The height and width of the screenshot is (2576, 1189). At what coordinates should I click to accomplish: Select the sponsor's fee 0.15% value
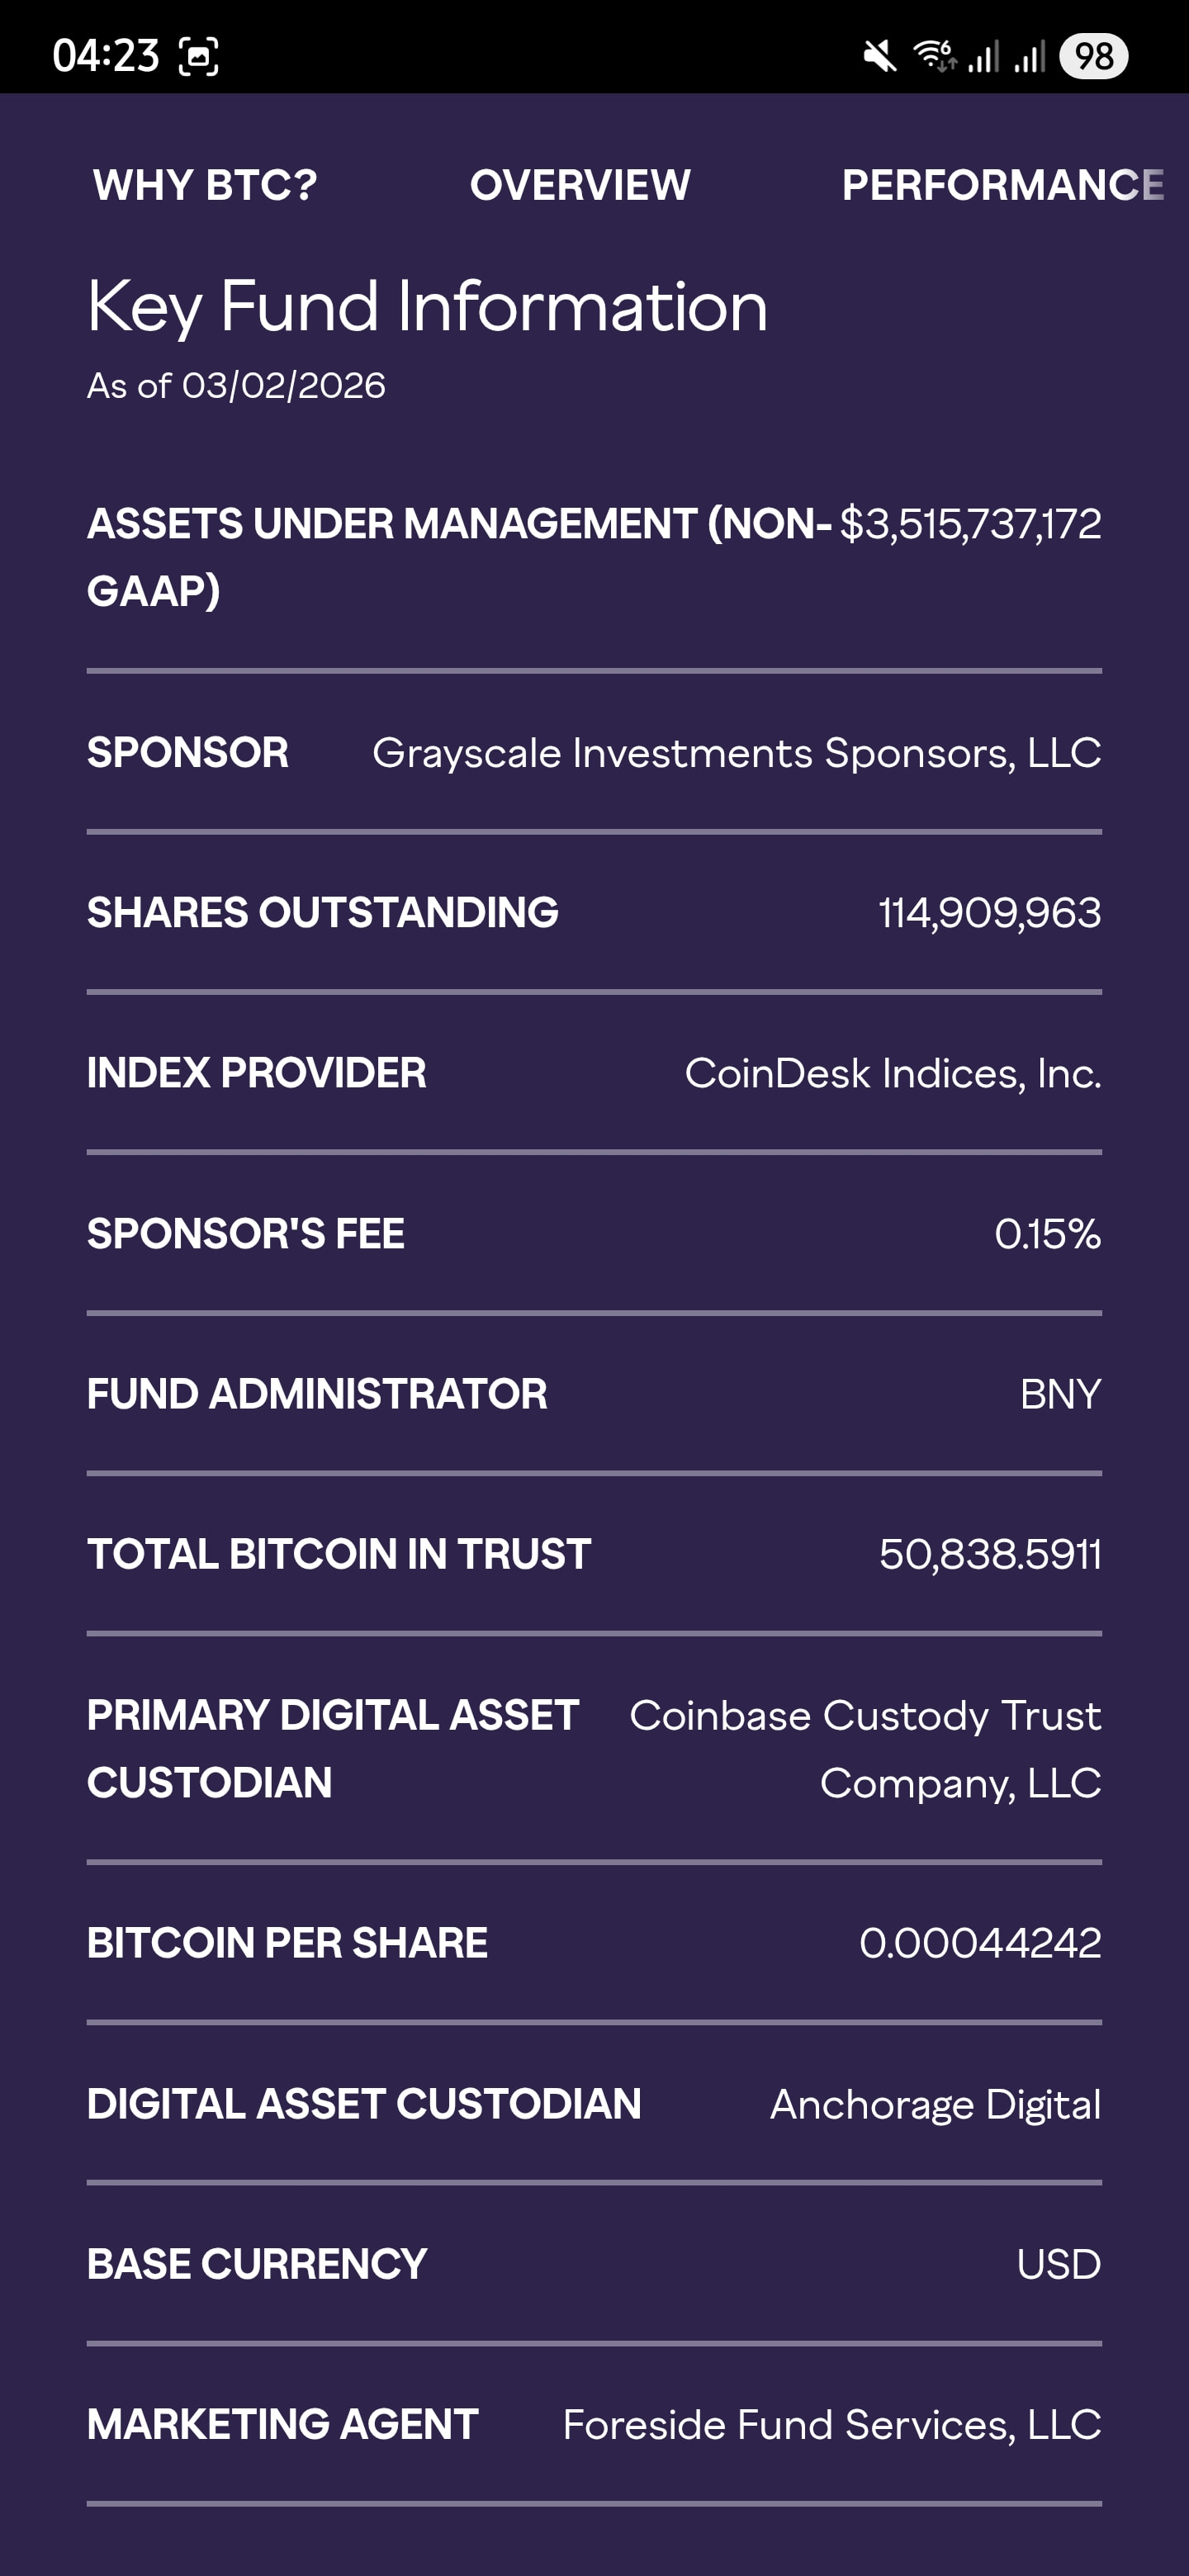click(x=1047, y=1234)
